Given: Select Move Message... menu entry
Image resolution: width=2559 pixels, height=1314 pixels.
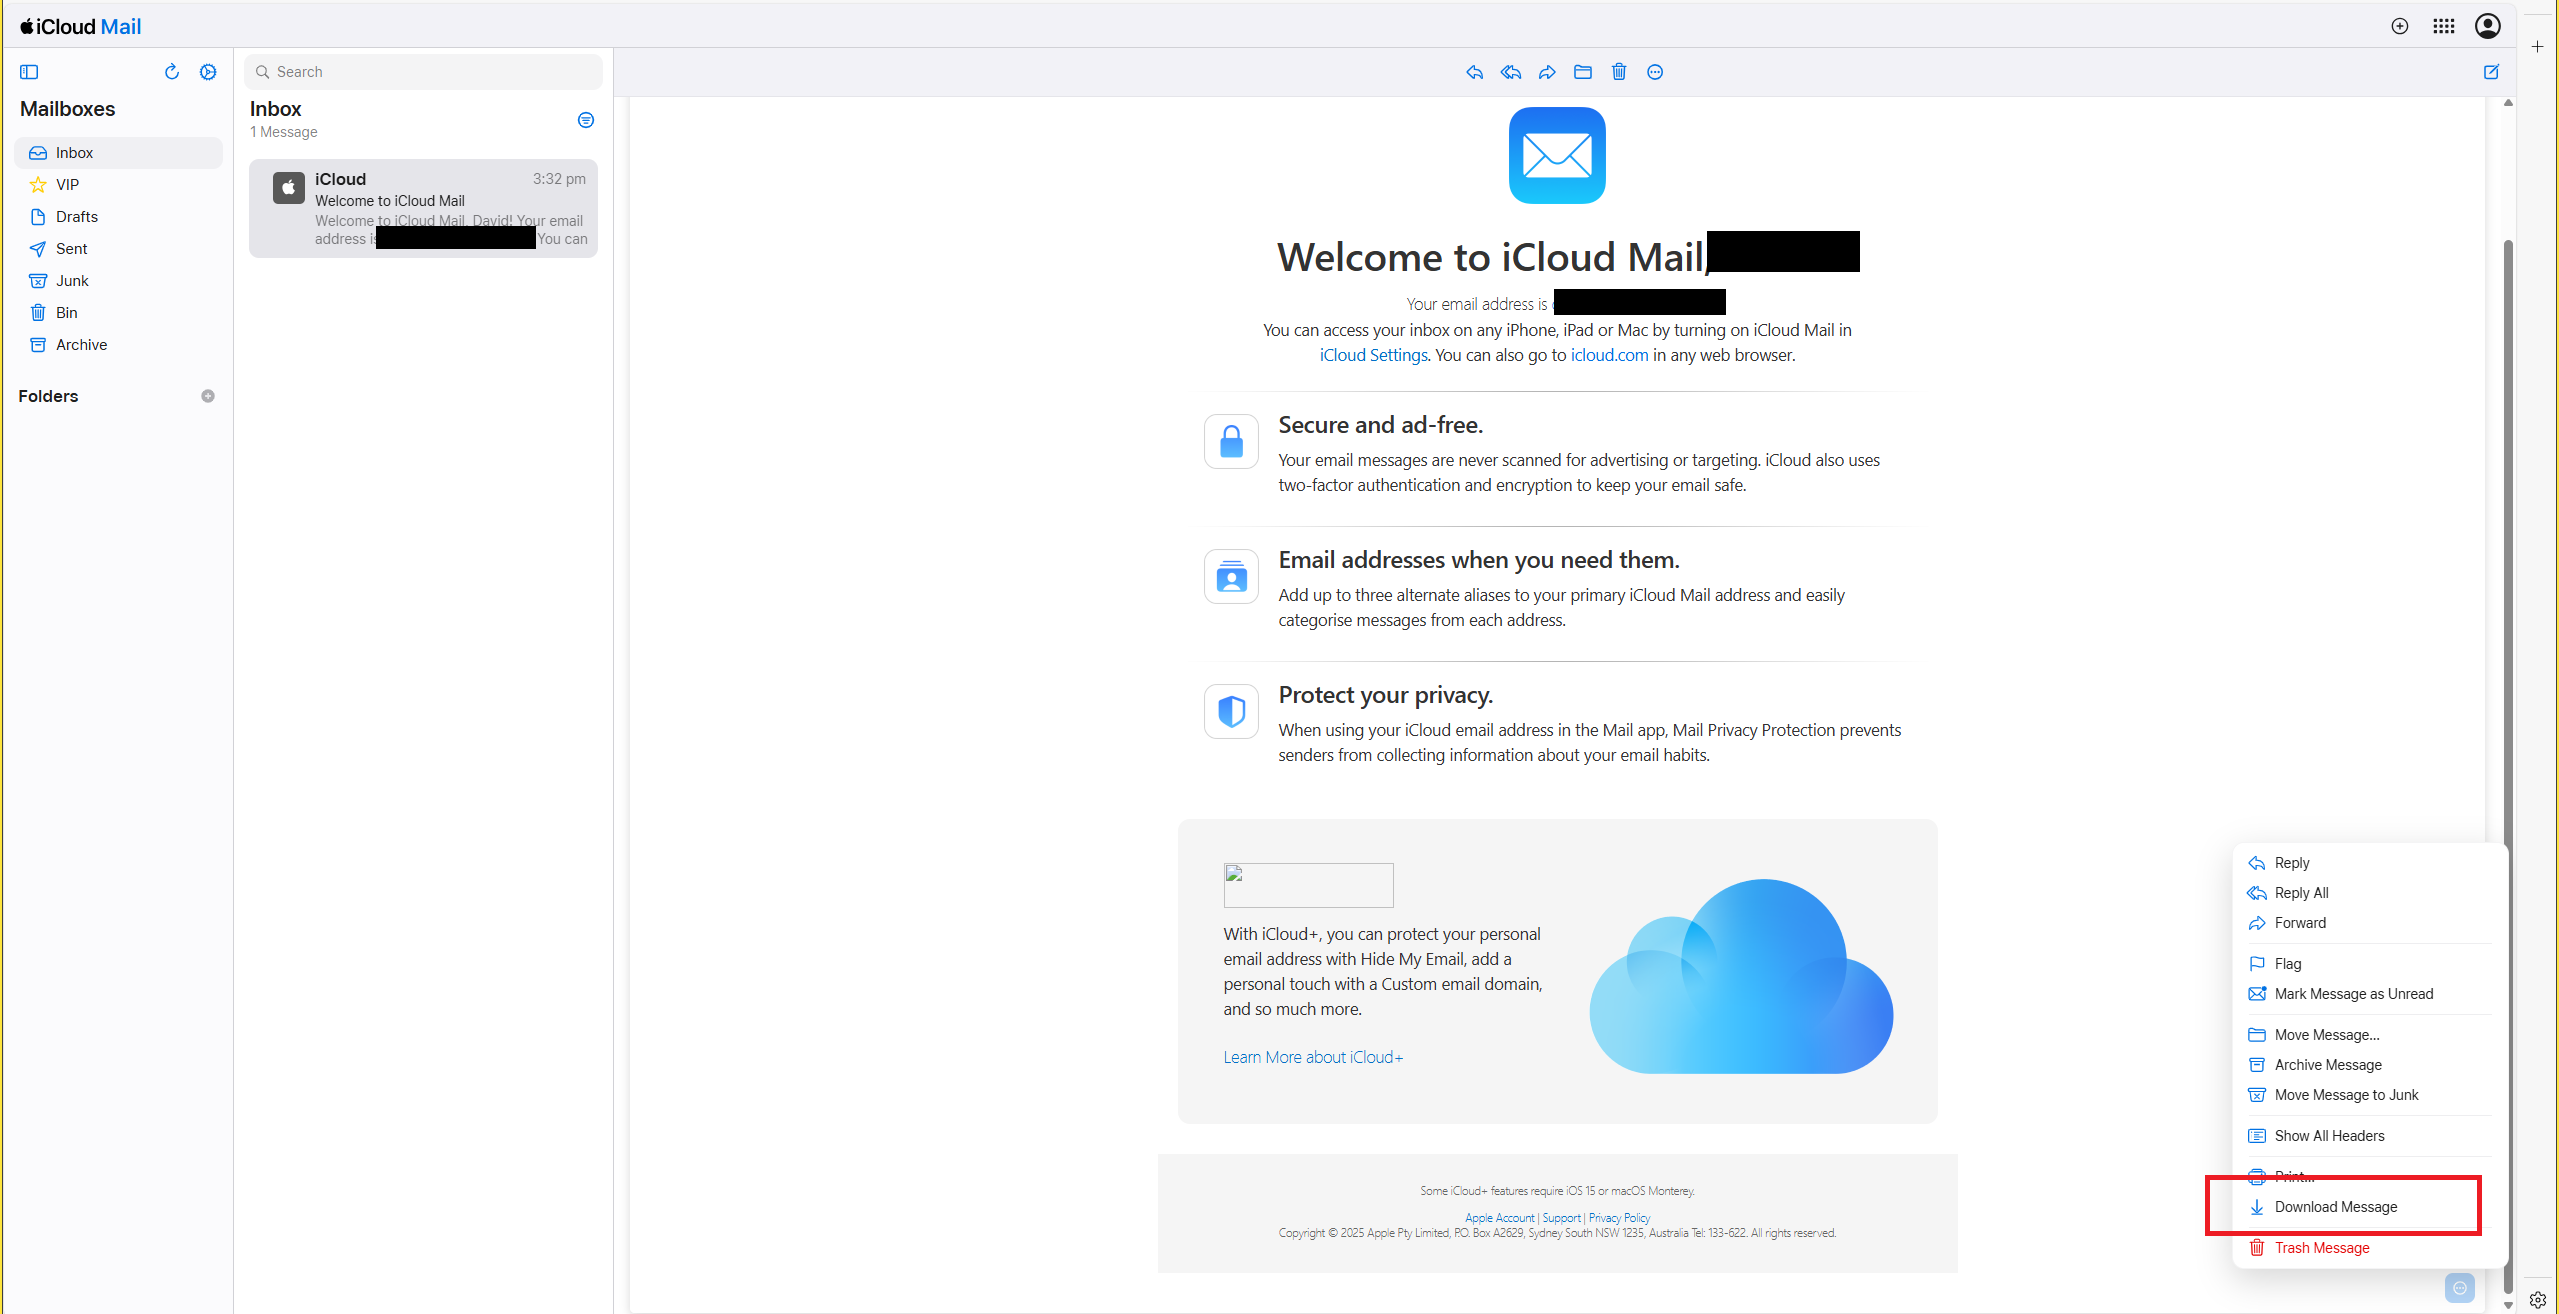Looking at the screenshot, I should click(2370, 1035).
